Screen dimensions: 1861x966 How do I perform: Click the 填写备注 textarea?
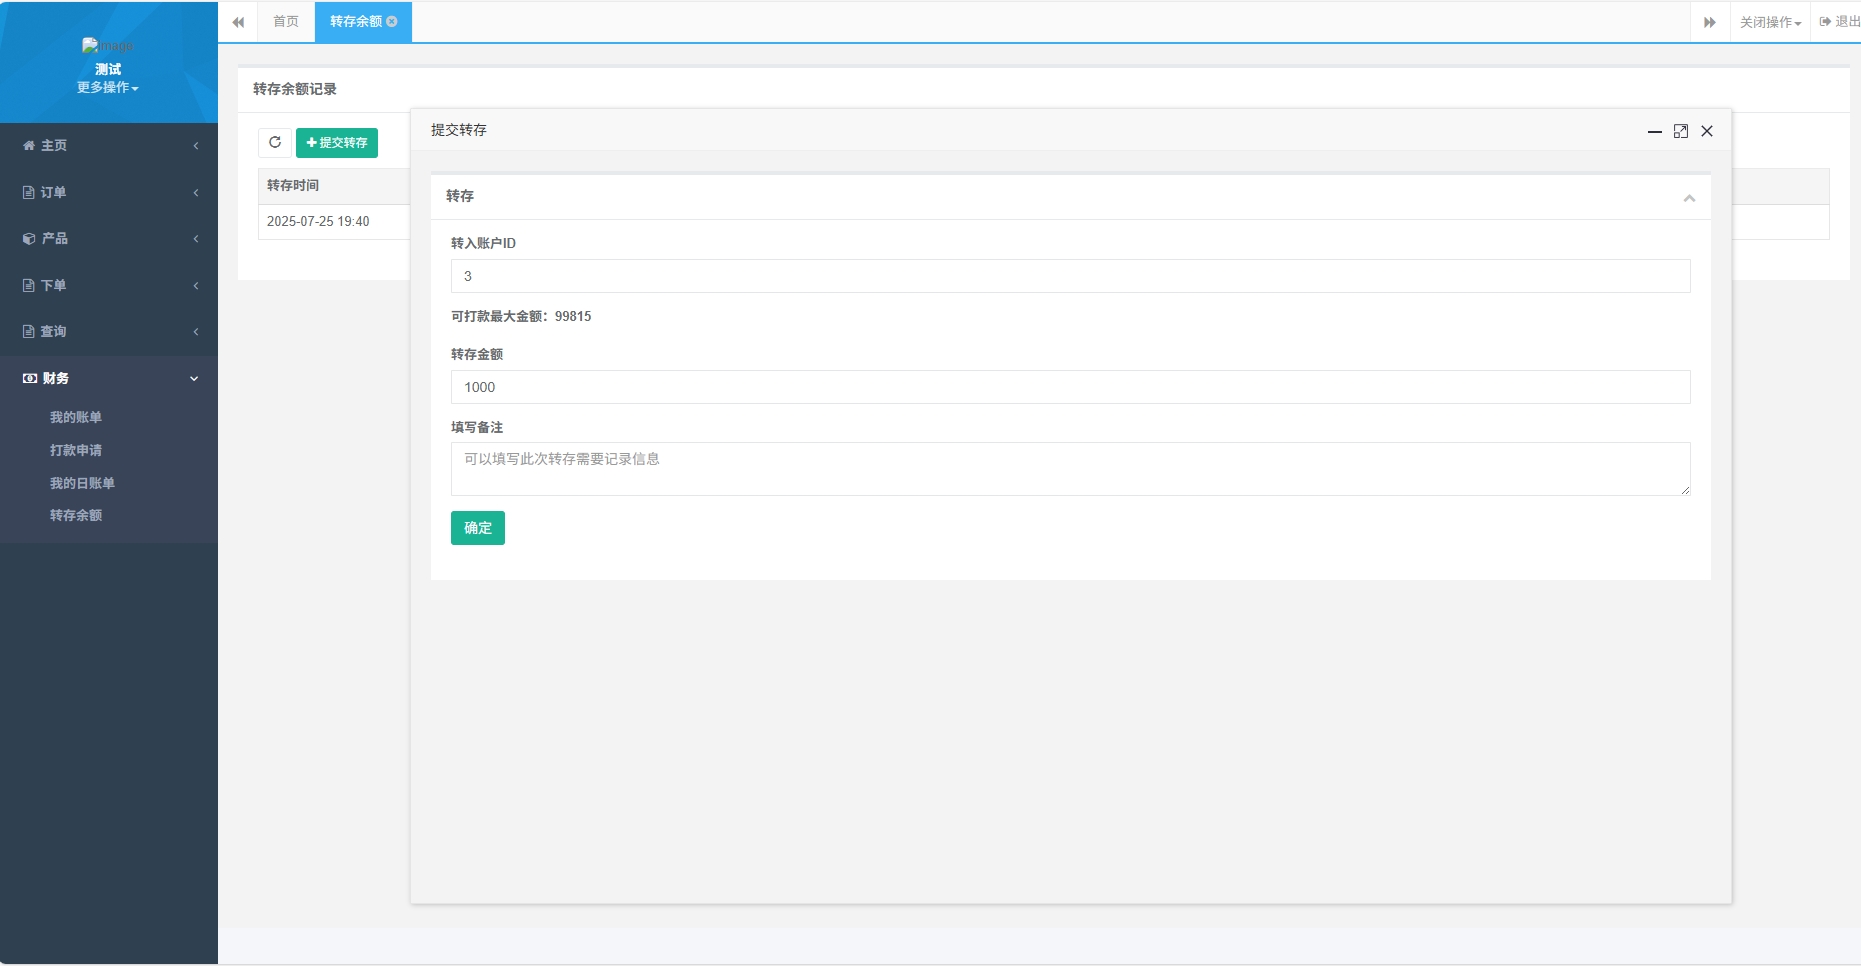click(1070, 469)
